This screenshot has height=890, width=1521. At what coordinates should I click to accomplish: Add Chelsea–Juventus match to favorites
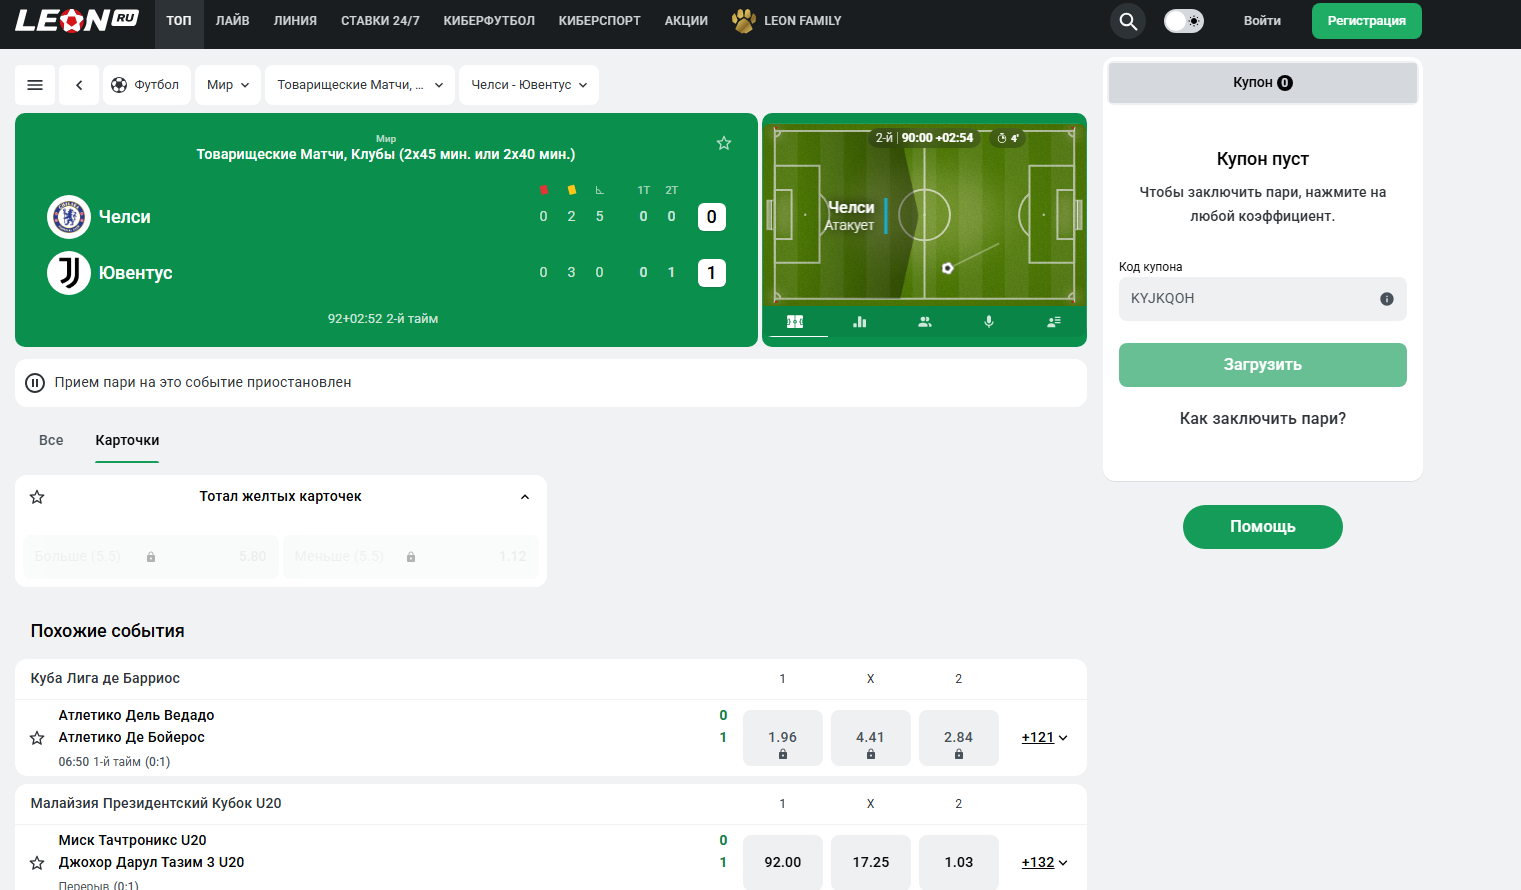pyautogui.click(x=724, y=143)
